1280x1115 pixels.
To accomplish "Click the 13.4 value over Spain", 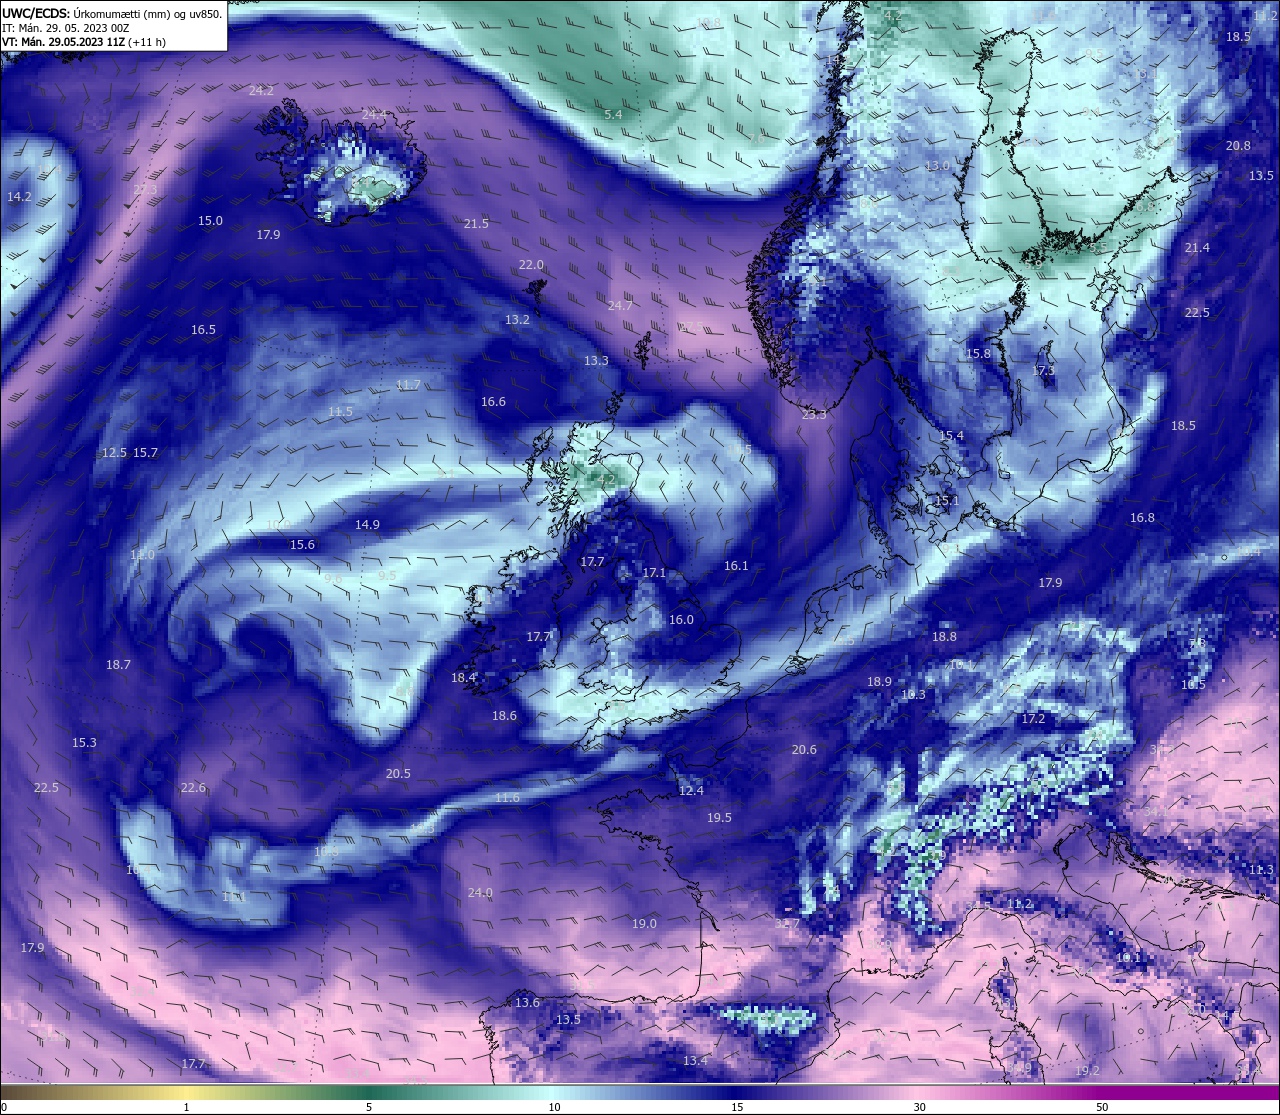I will point(695,1061).
